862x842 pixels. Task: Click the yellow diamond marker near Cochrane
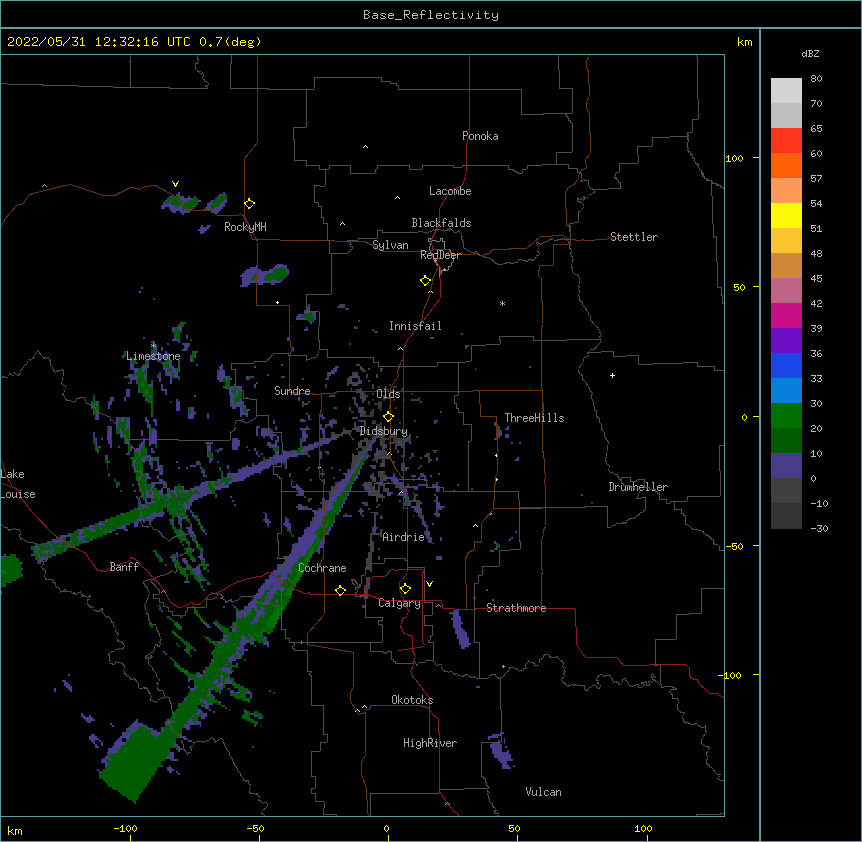click(340, 590)
